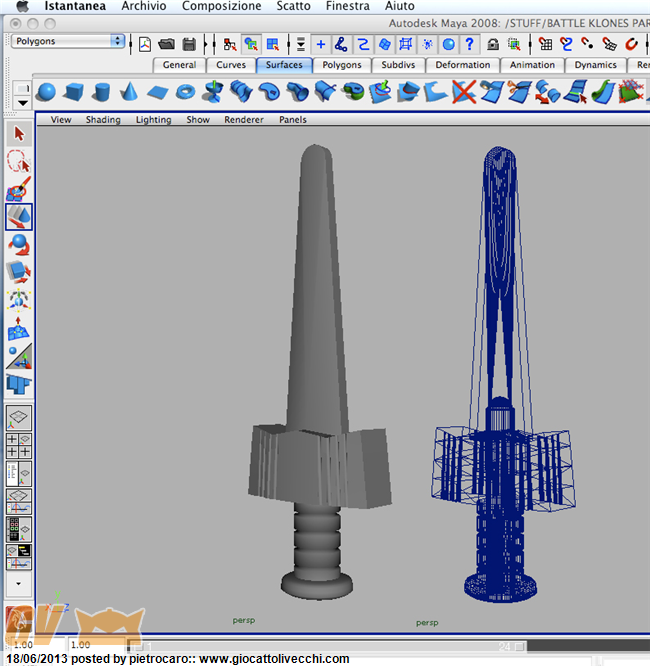
Task: Click the first 1.00 time range field
Action: point(21,645)
